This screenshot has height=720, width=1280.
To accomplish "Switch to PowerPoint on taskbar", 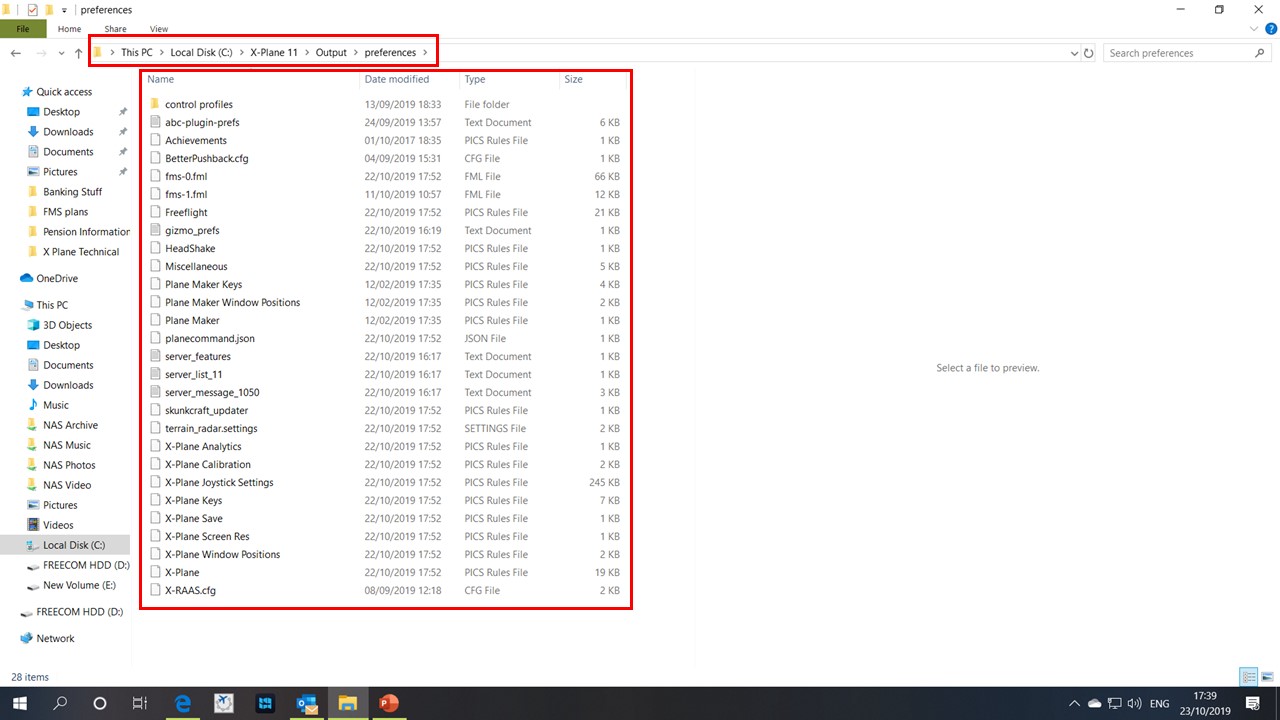I will 388,703.
